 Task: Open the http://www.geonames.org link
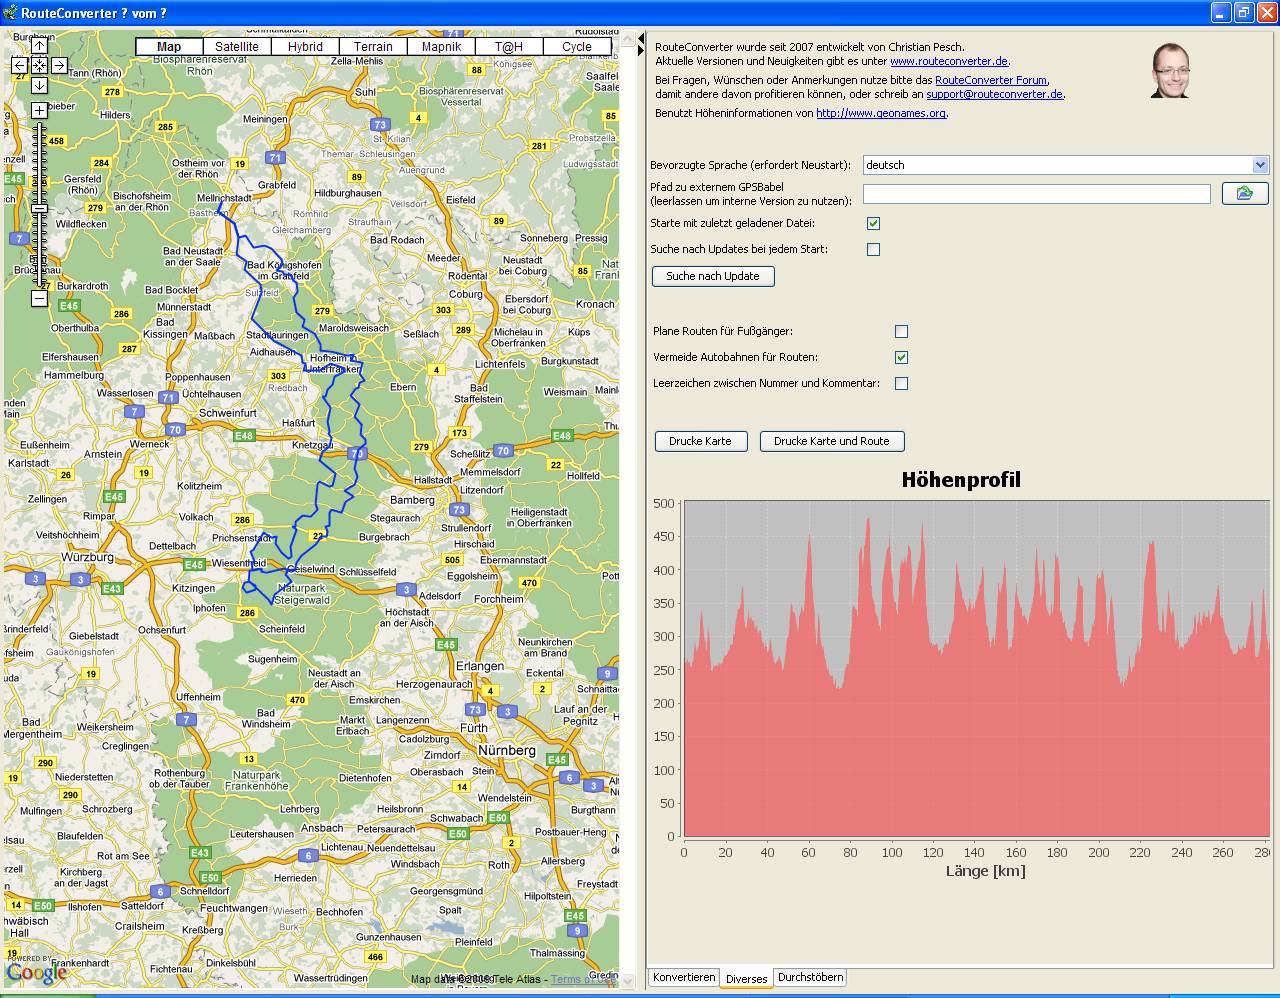[881, 113]
